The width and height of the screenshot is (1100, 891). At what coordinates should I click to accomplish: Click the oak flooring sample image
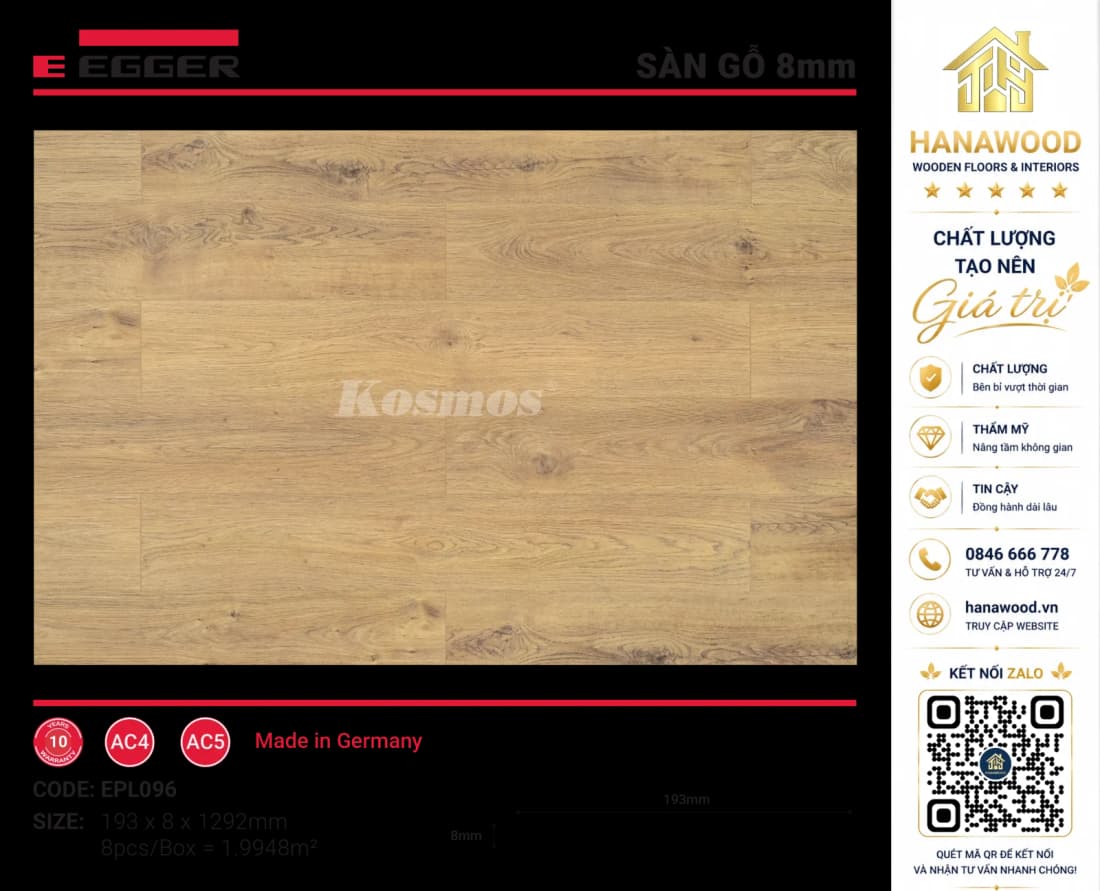click(445, 397)
